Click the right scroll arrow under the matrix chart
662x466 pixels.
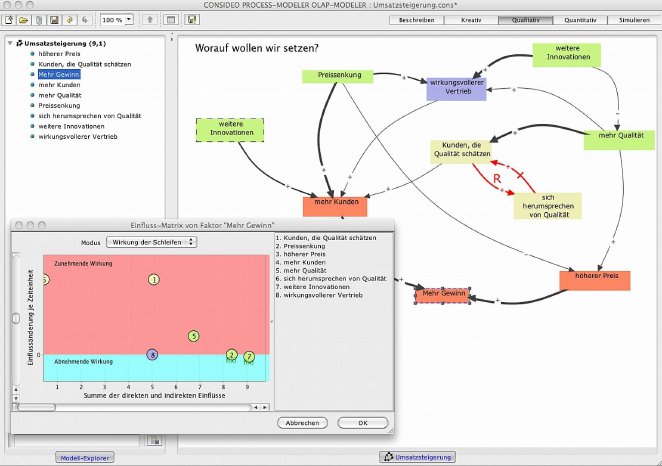(265, 407)
